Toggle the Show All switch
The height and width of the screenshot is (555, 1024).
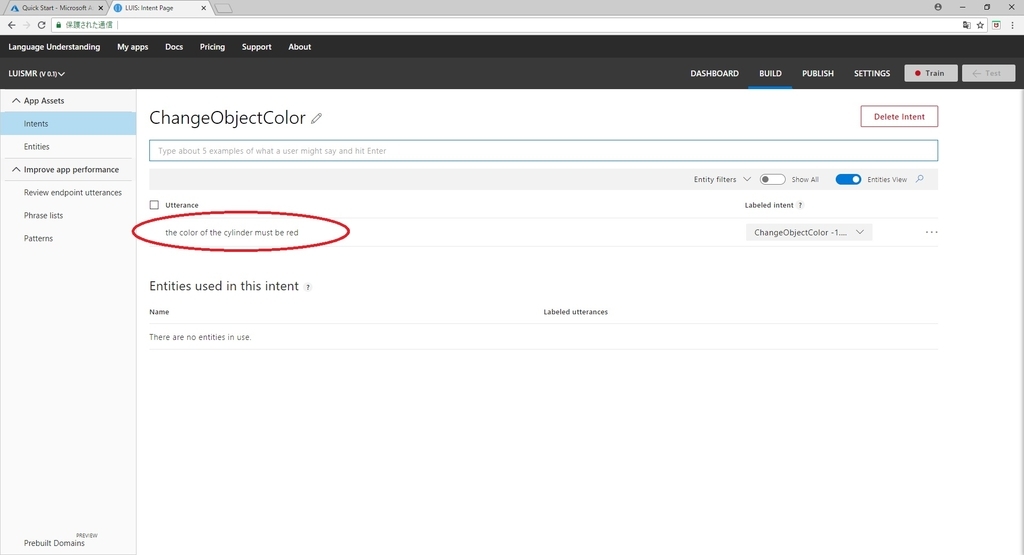(772, 180)
